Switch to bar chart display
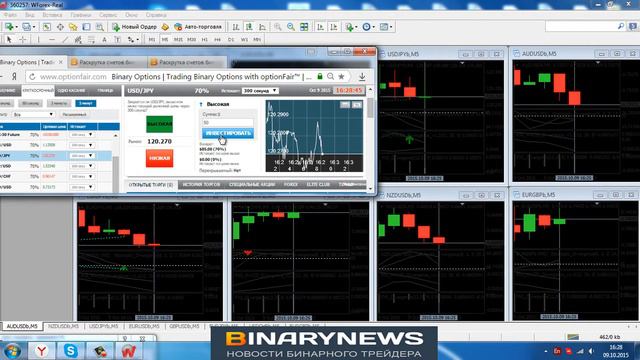This screenshot has height=360, width=640. (236, 27)
